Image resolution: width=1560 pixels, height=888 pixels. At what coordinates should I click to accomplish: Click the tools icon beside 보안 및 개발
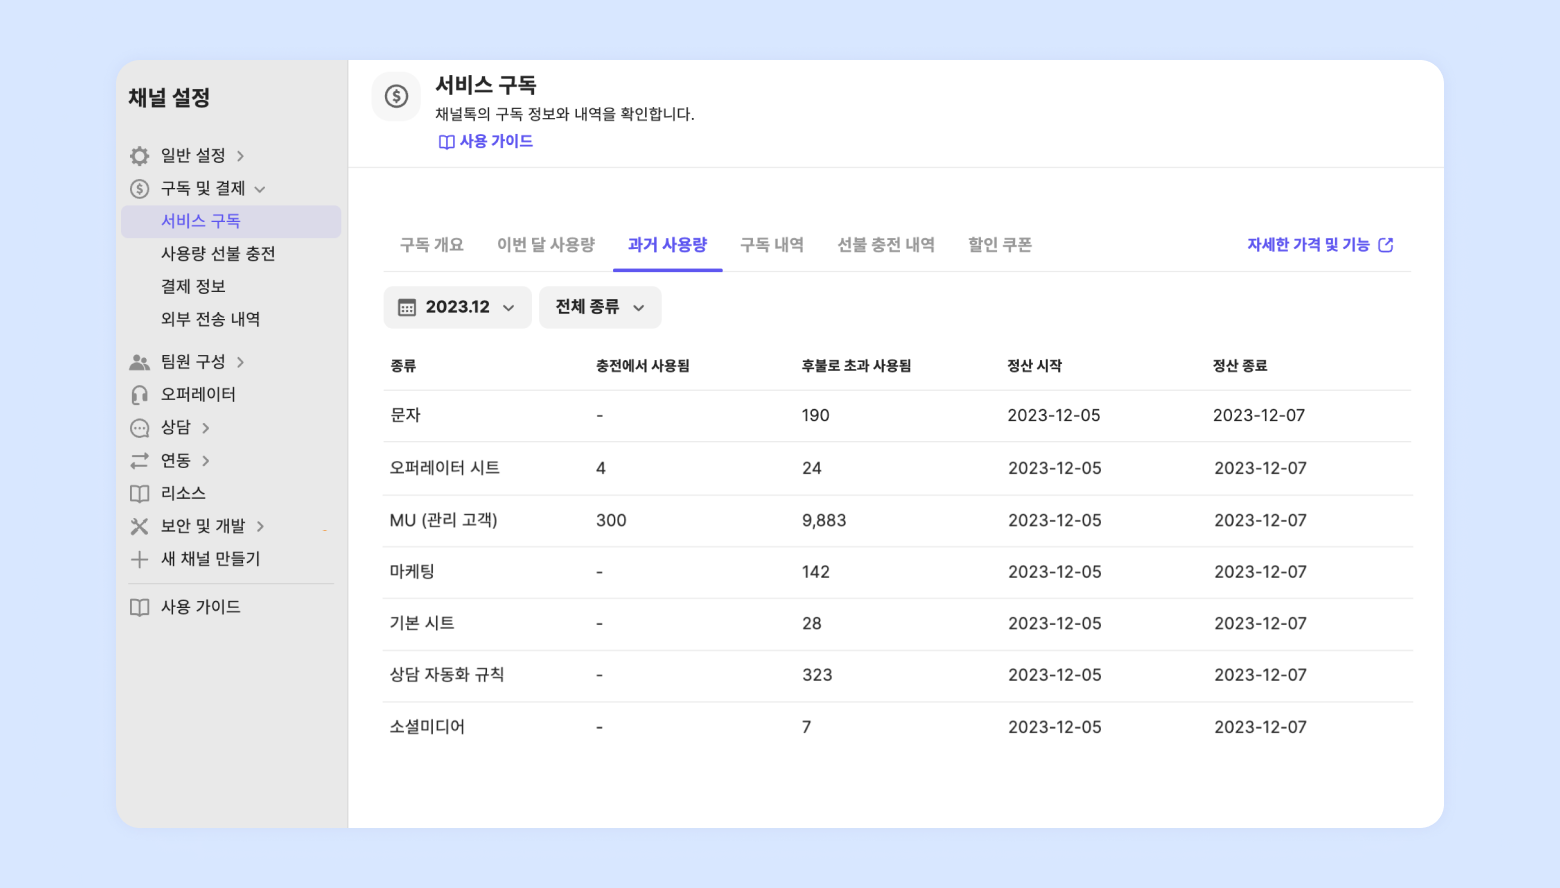tap(140, 526)
